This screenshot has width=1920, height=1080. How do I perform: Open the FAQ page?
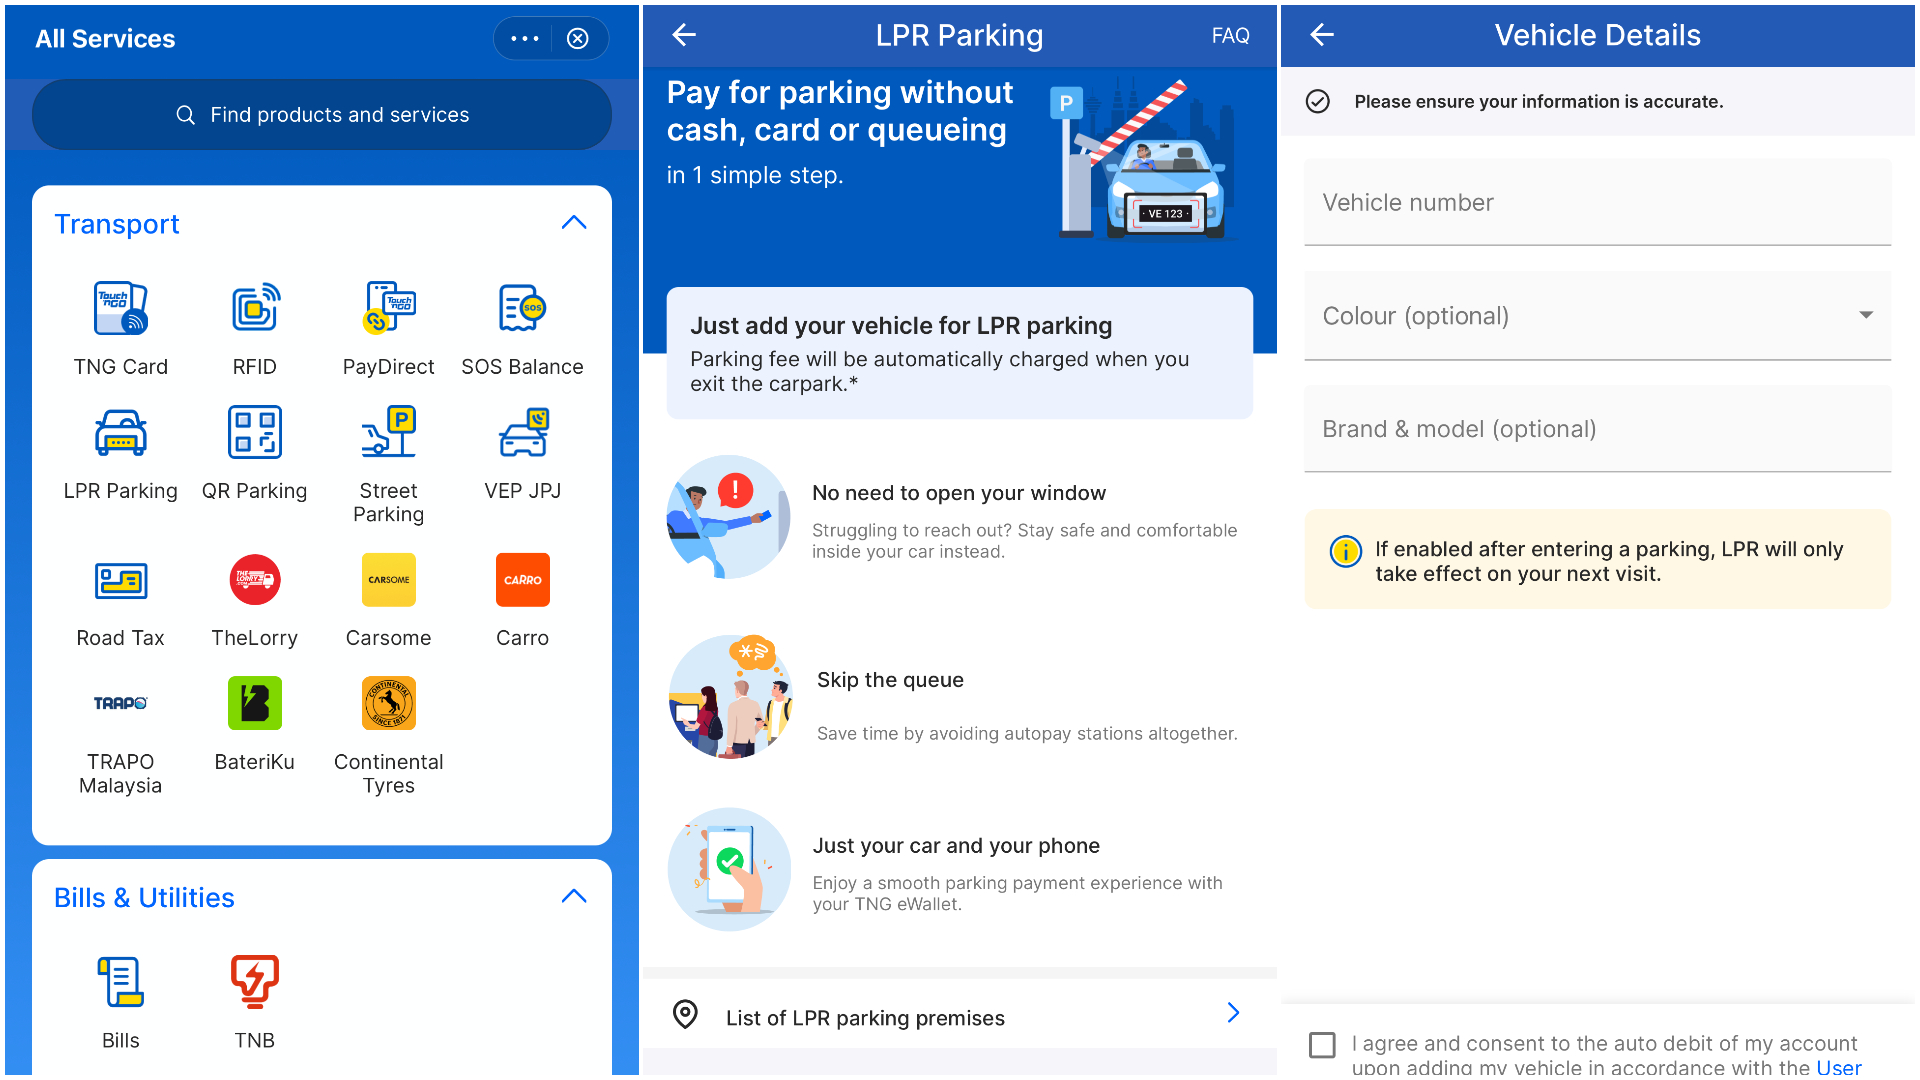(1230, 36)
